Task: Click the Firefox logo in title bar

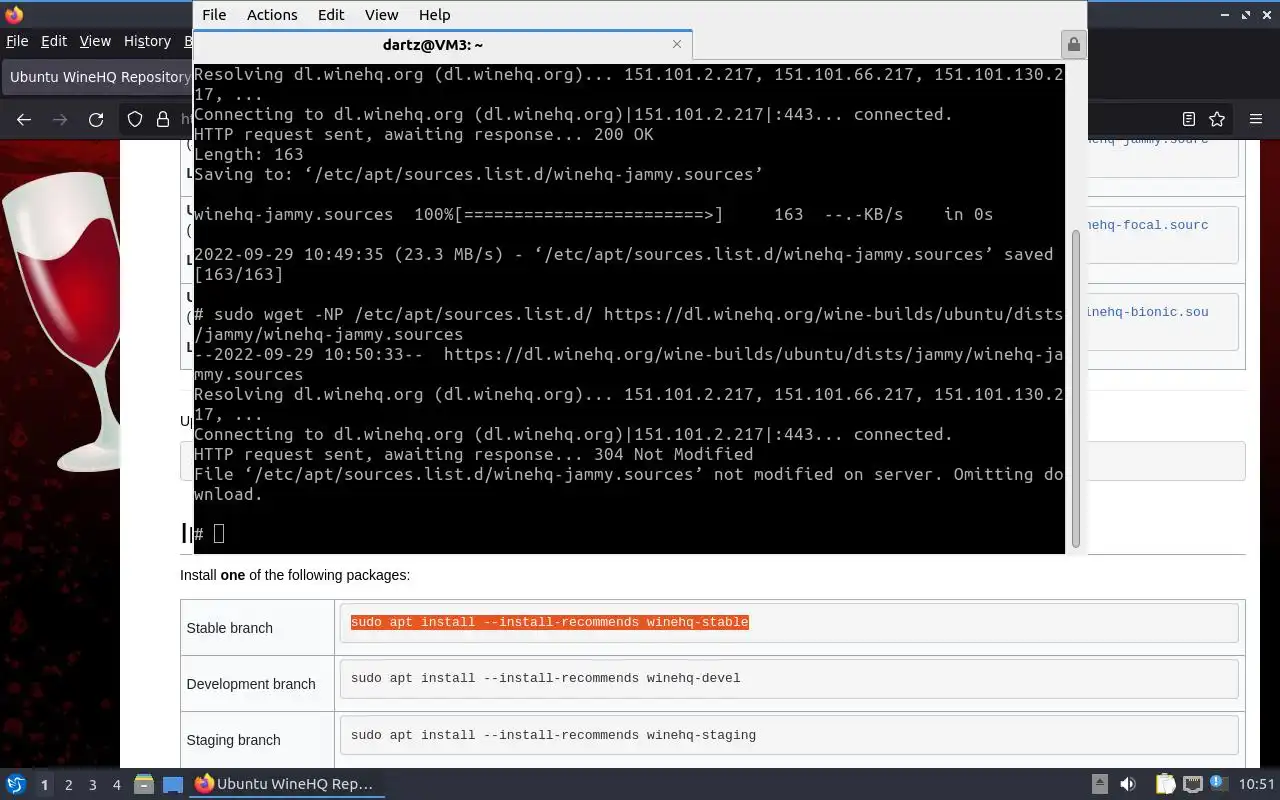Action: [14, 15]
